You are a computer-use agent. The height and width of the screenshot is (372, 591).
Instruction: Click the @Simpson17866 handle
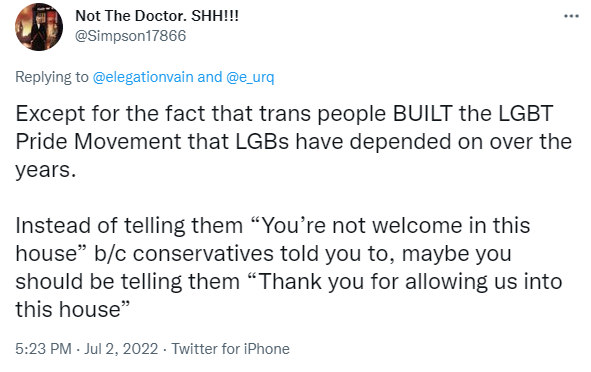(x=130, y=36)
